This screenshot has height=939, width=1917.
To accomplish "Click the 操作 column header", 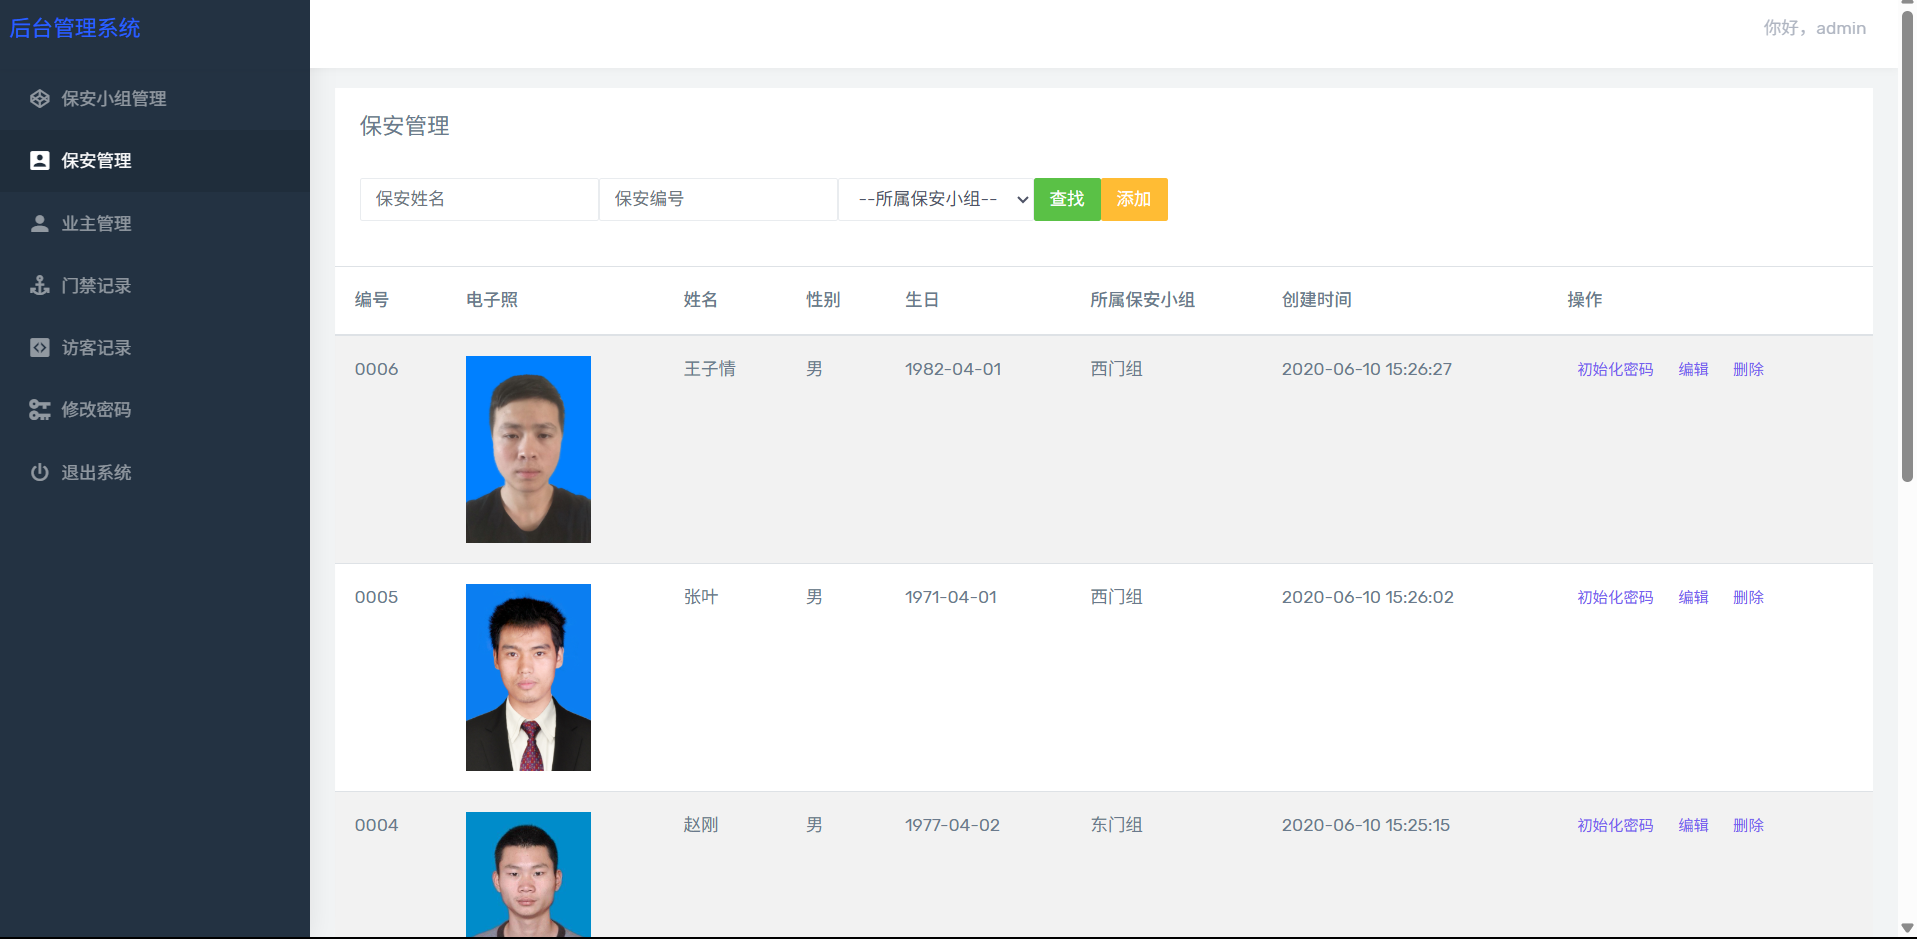I will 1585,300.
